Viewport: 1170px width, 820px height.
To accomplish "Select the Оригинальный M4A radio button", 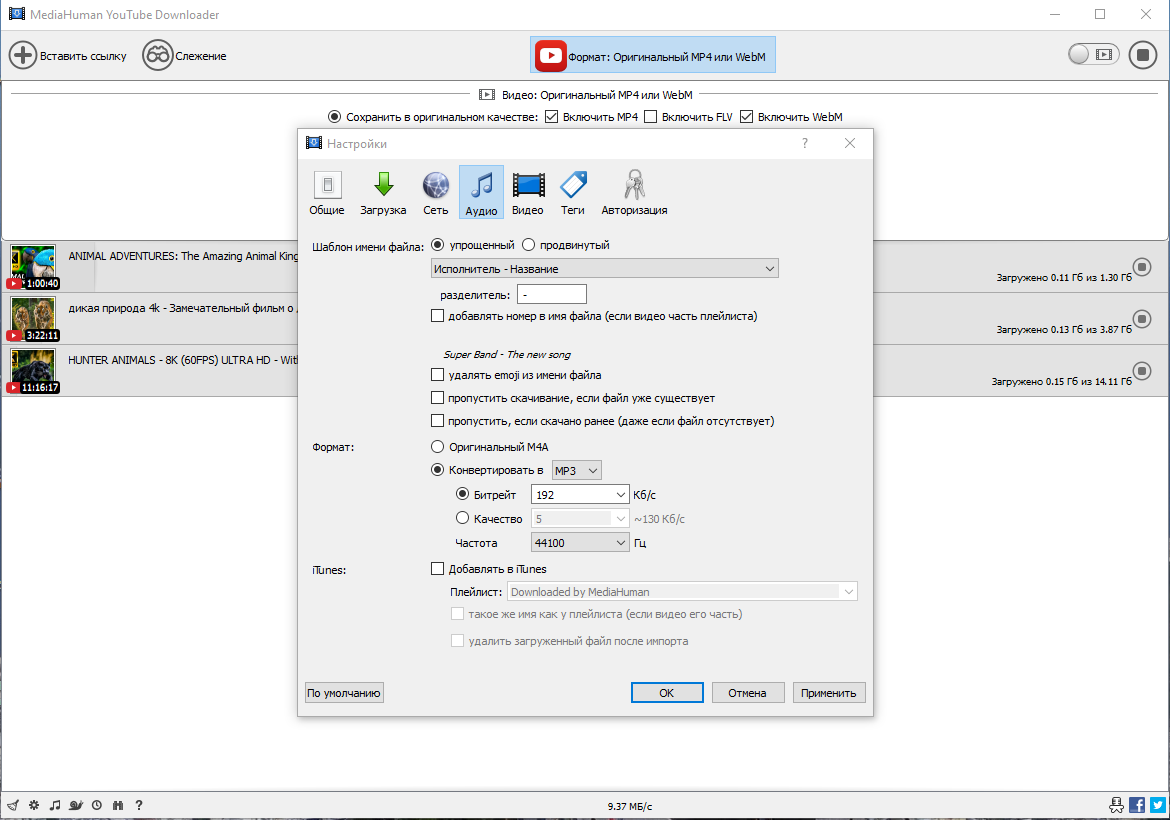I will click(x=438, y=447).
